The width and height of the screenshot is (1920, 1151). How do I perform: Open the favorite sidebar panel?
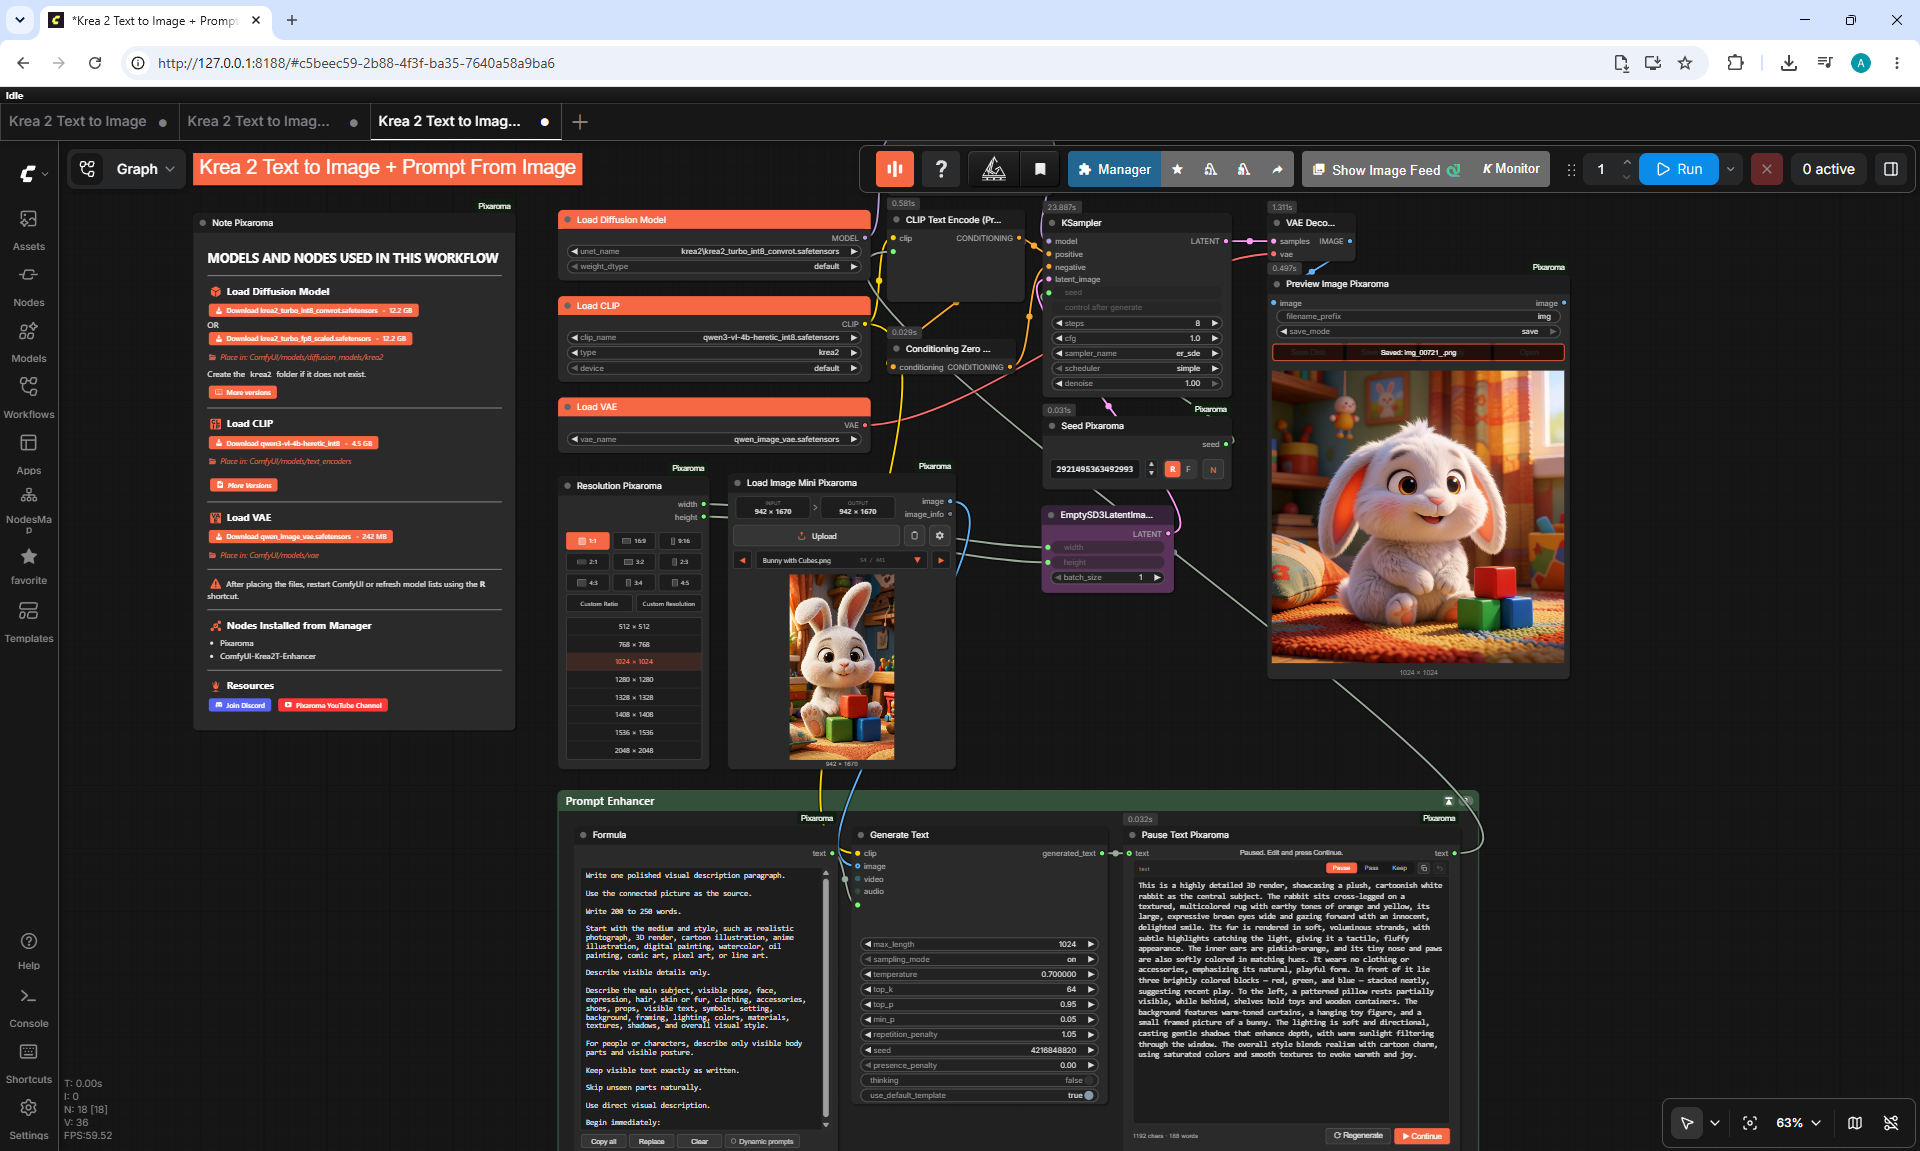click(28, 566)
